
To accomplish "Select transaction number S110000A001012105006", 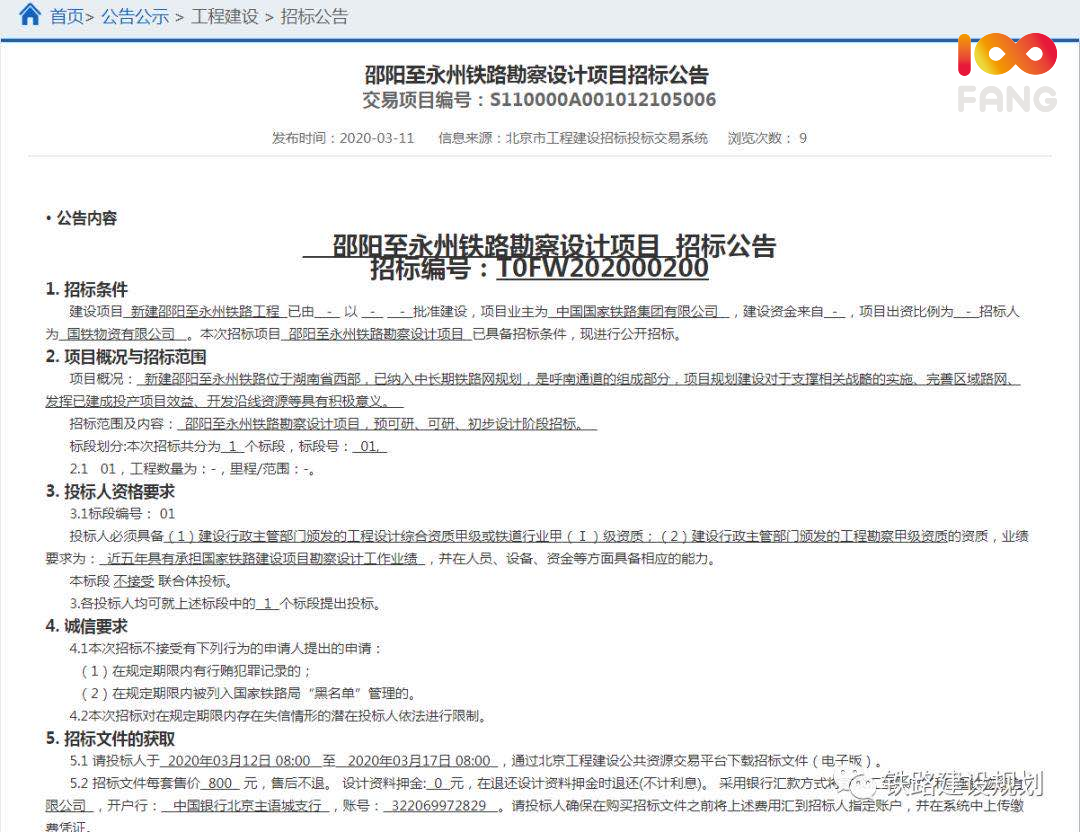I will (603, 100).
